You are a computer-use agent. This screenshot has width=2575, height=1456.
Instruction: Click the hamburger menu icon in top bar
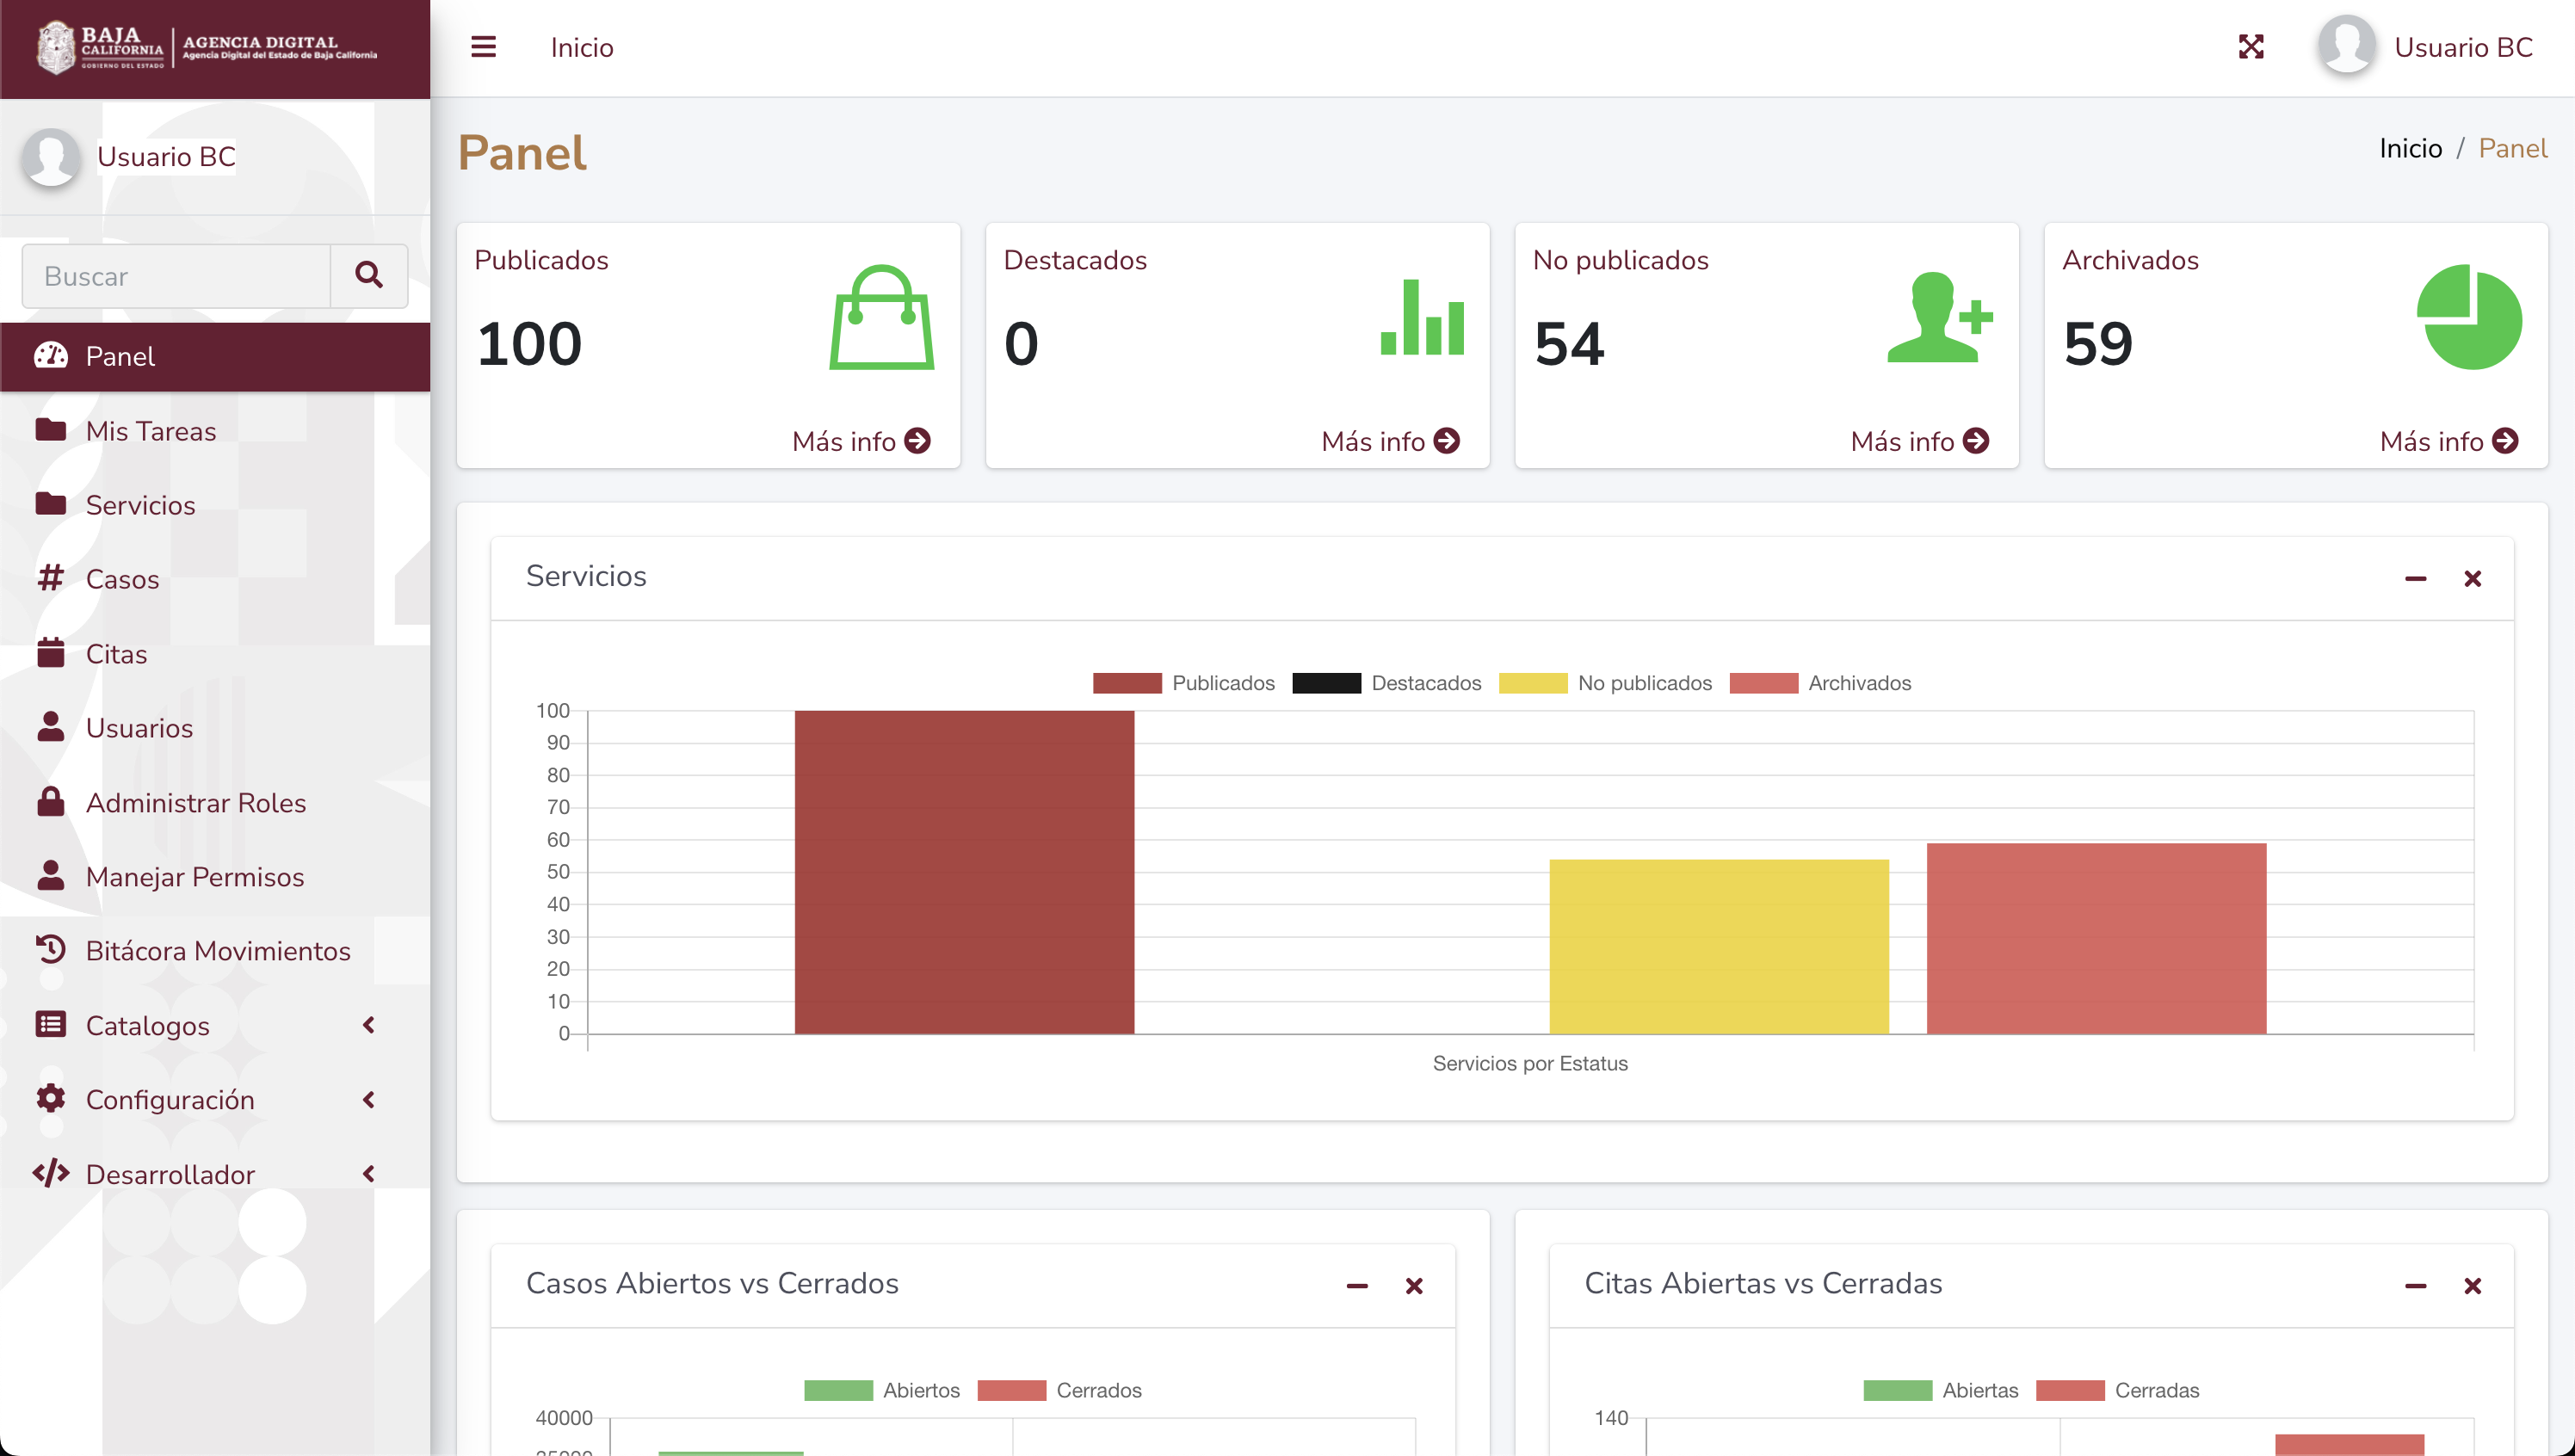point(483,47)
